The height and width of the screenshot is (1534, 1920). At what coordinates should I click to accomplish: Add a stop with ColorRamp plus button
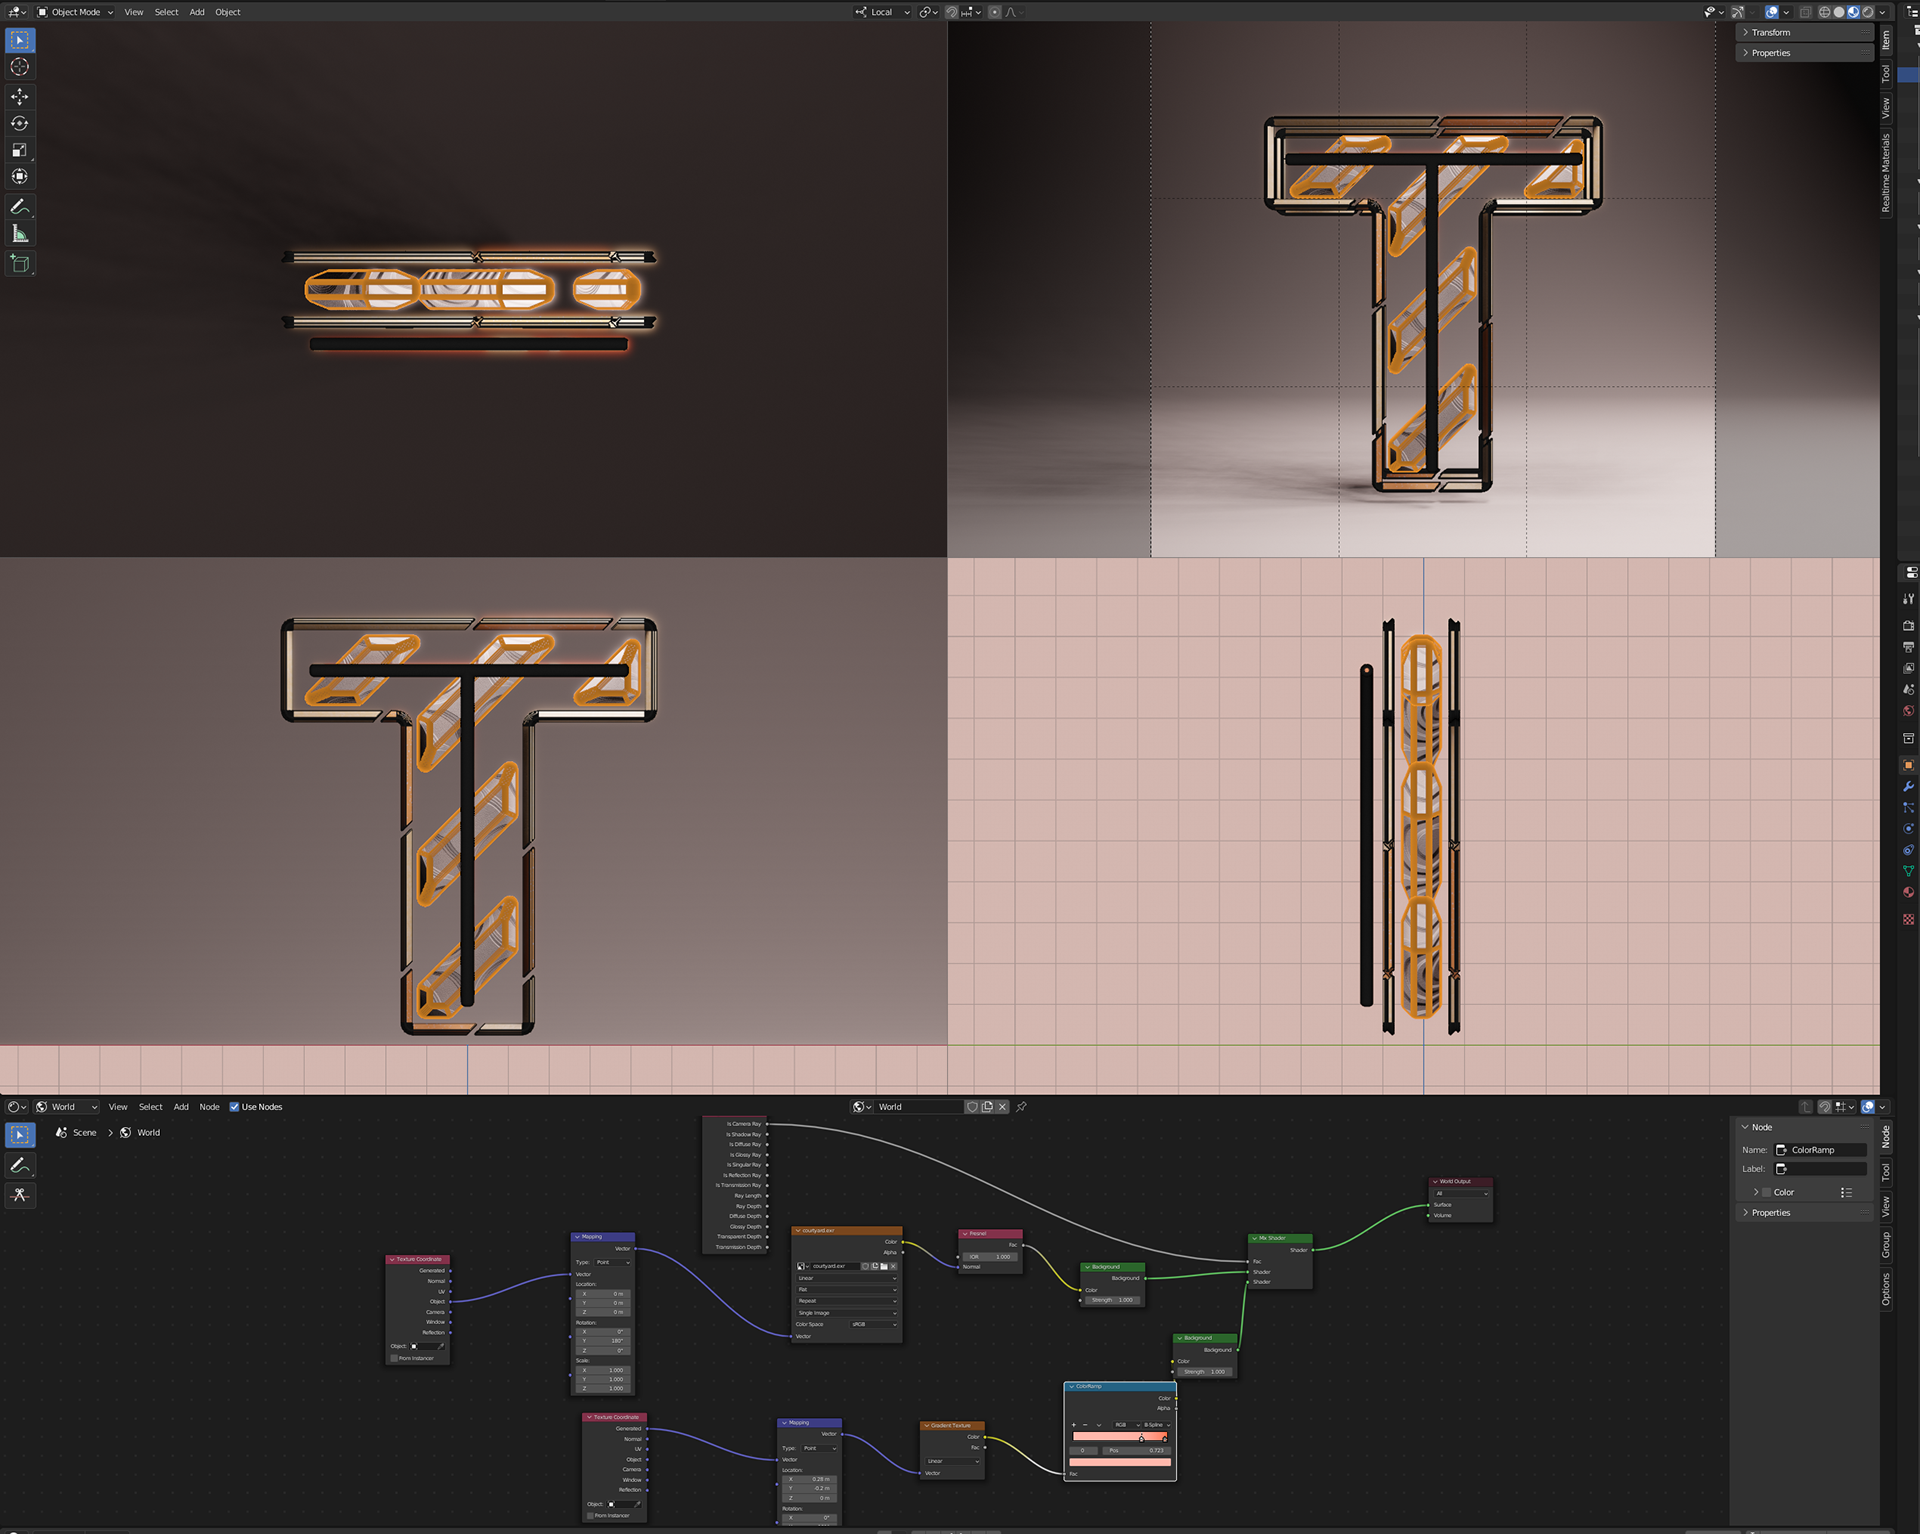coord(1074,1425)
